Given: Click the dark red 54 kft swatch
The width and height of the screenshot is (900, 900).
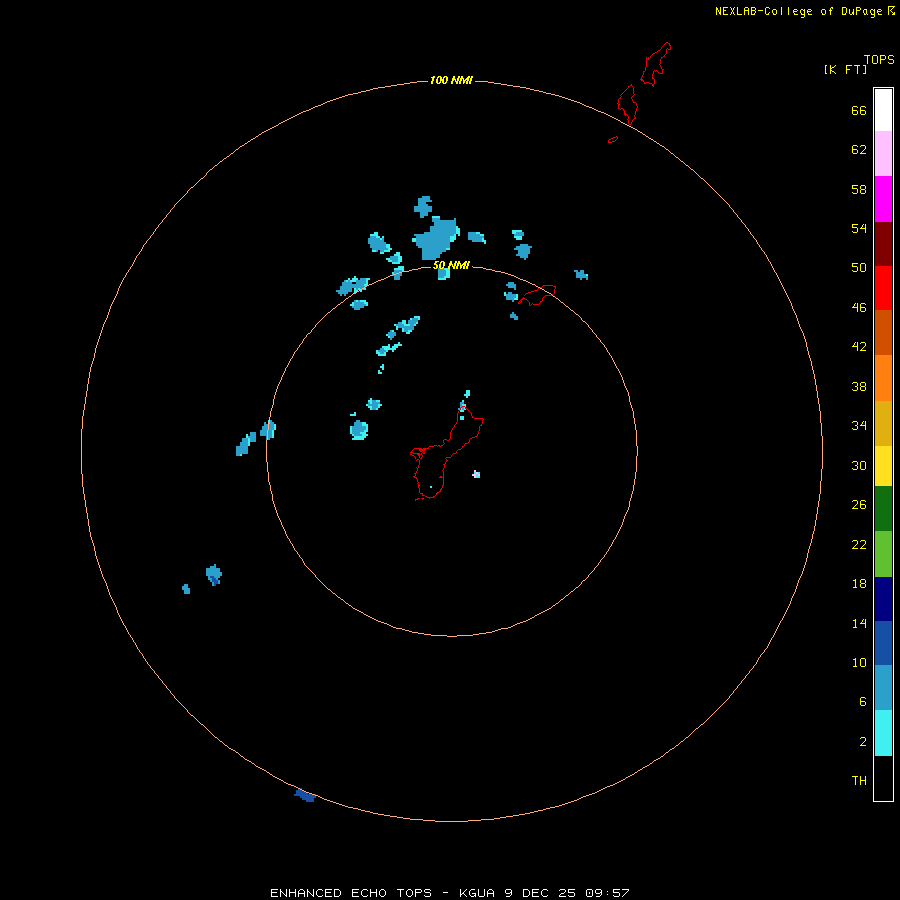Looking at the screenshot, I should (883, 243).
